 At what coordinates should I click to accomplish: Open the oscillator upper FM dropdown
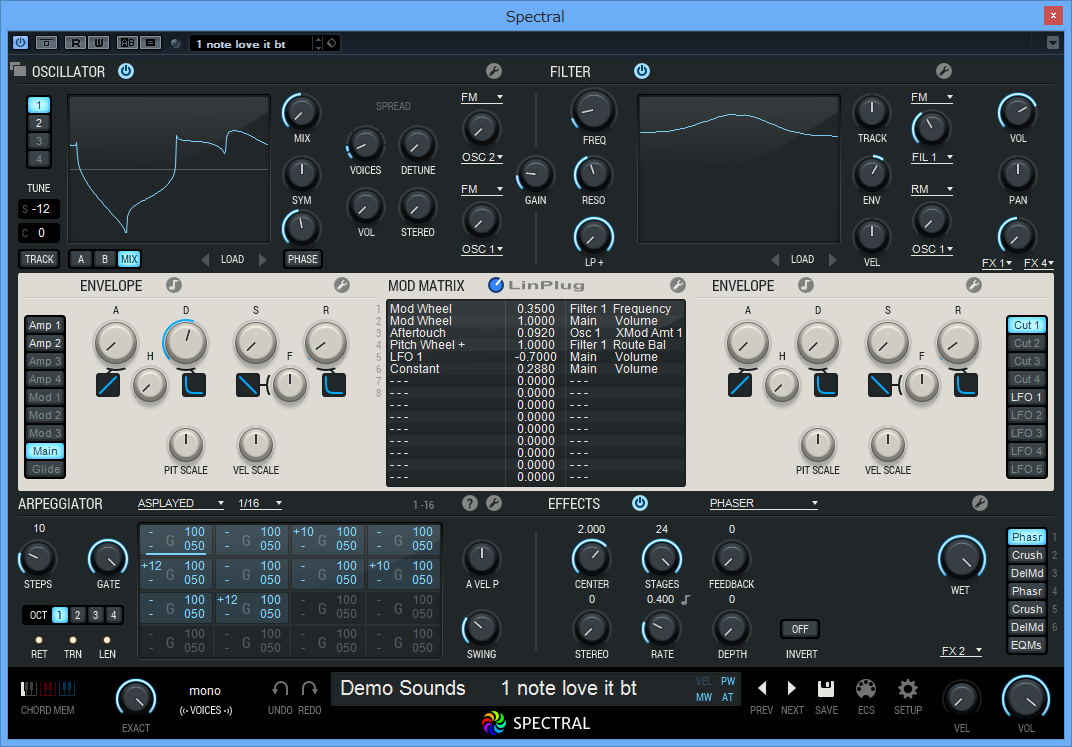[x=482, y=97]
